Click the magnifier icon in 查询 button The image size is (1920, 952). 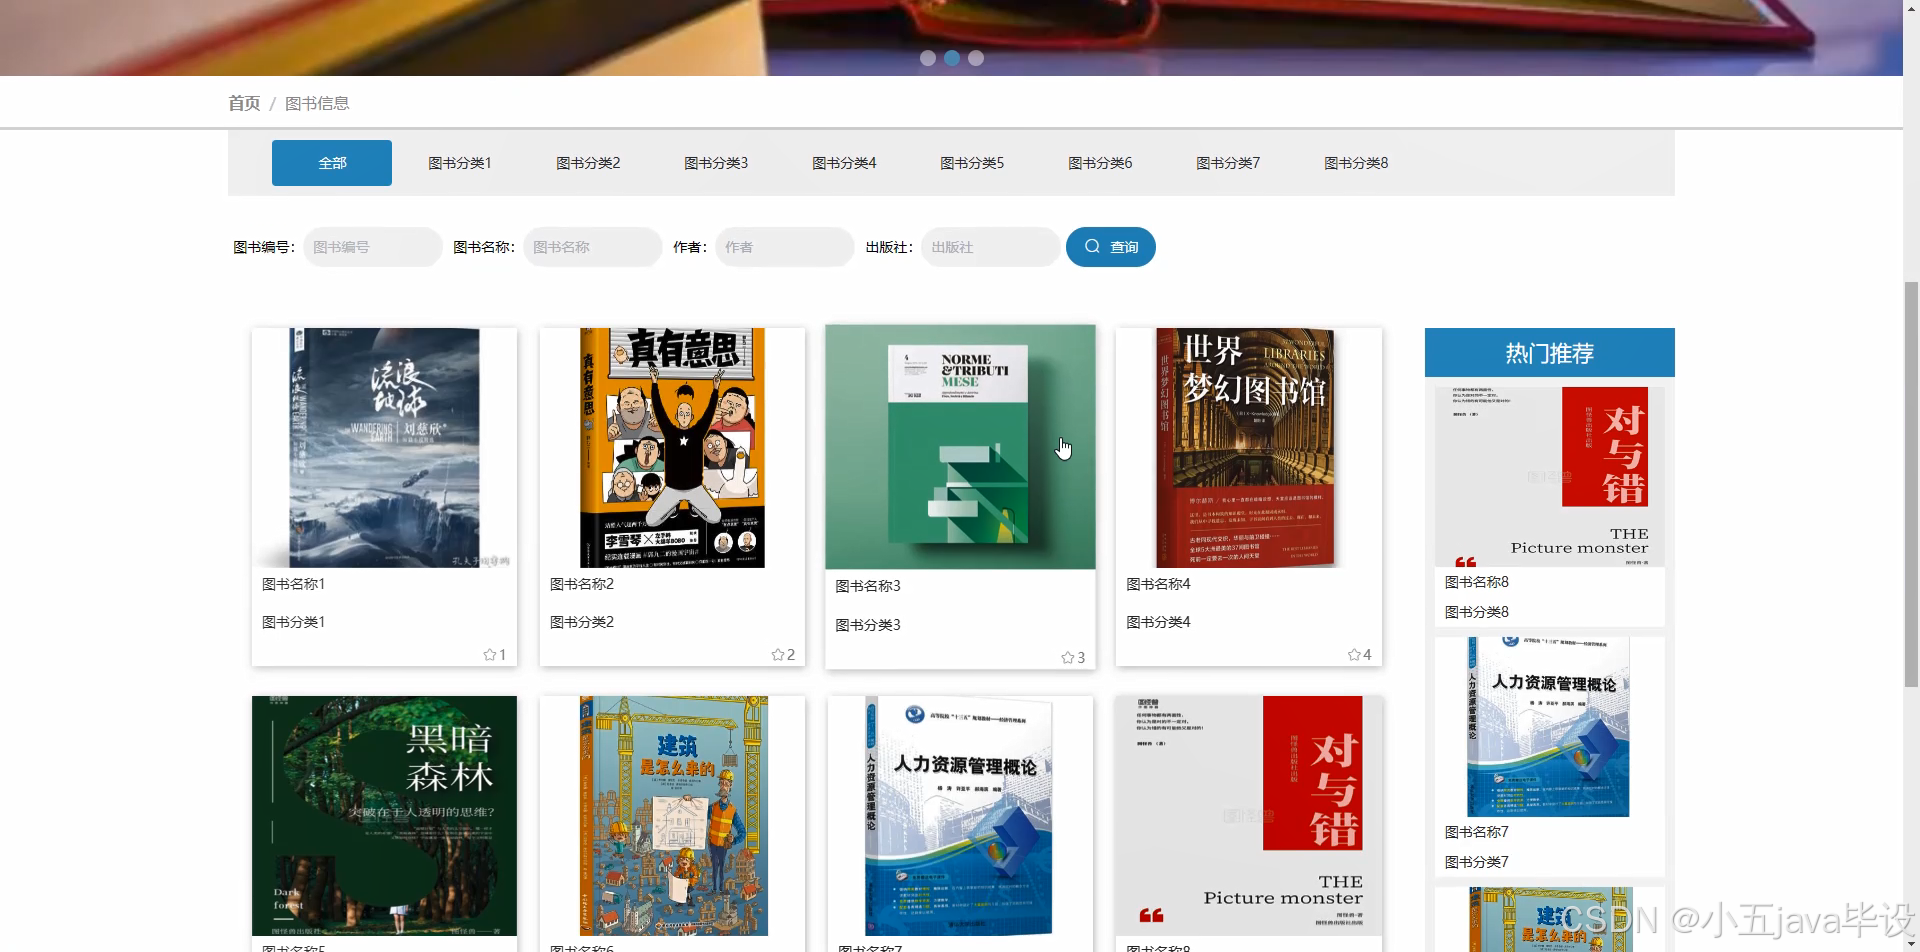pos(1092,246)
